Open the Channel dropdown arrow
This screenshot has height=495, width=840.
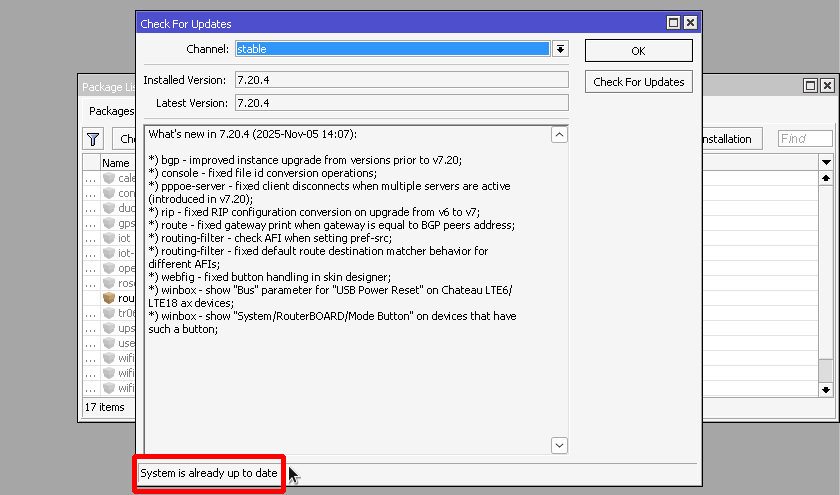coord(560,49)
